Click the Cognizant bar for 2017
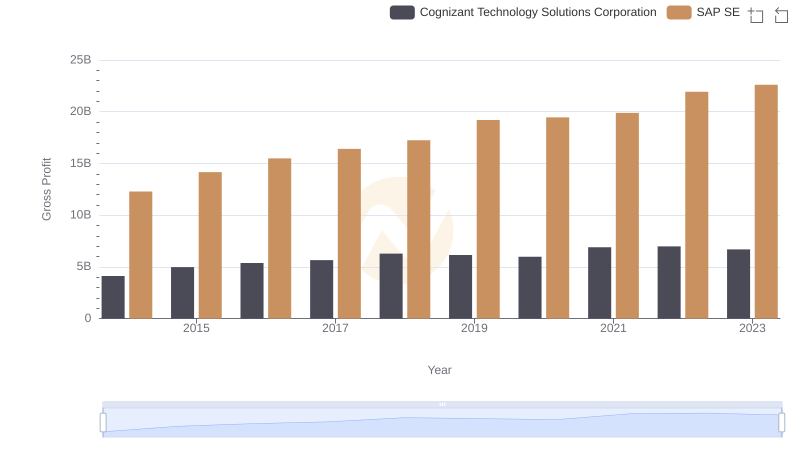The image size is (800, 461). point(321,289)
